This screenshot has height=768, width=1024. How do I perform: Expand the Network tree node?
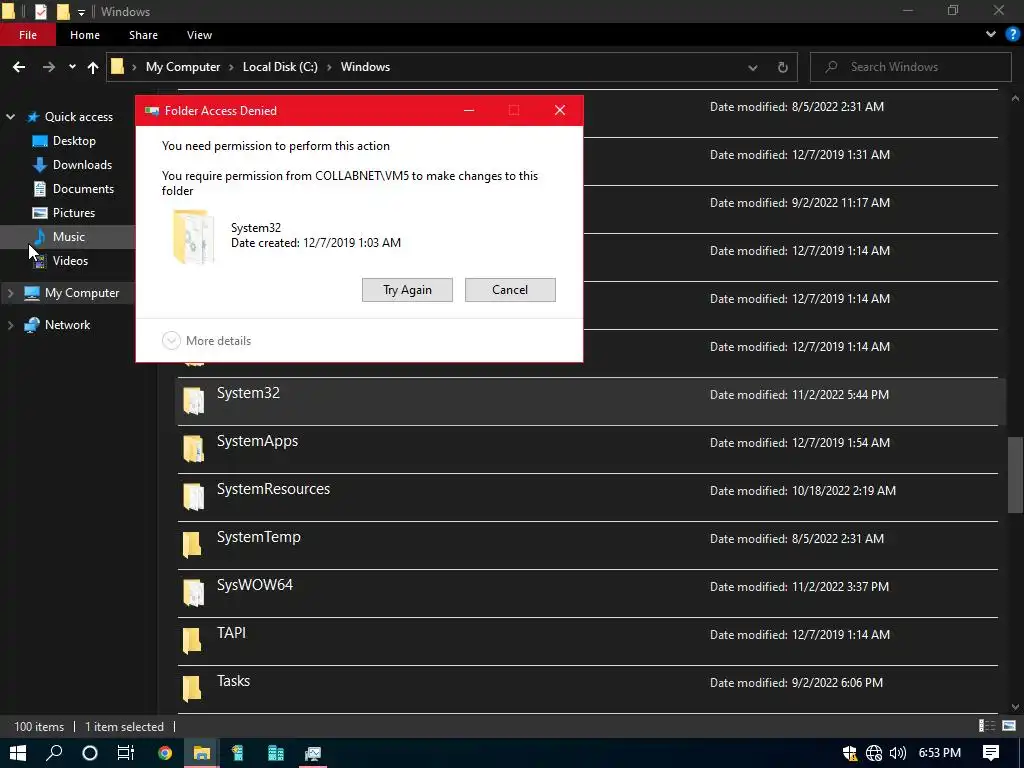[x=10, y=325]
